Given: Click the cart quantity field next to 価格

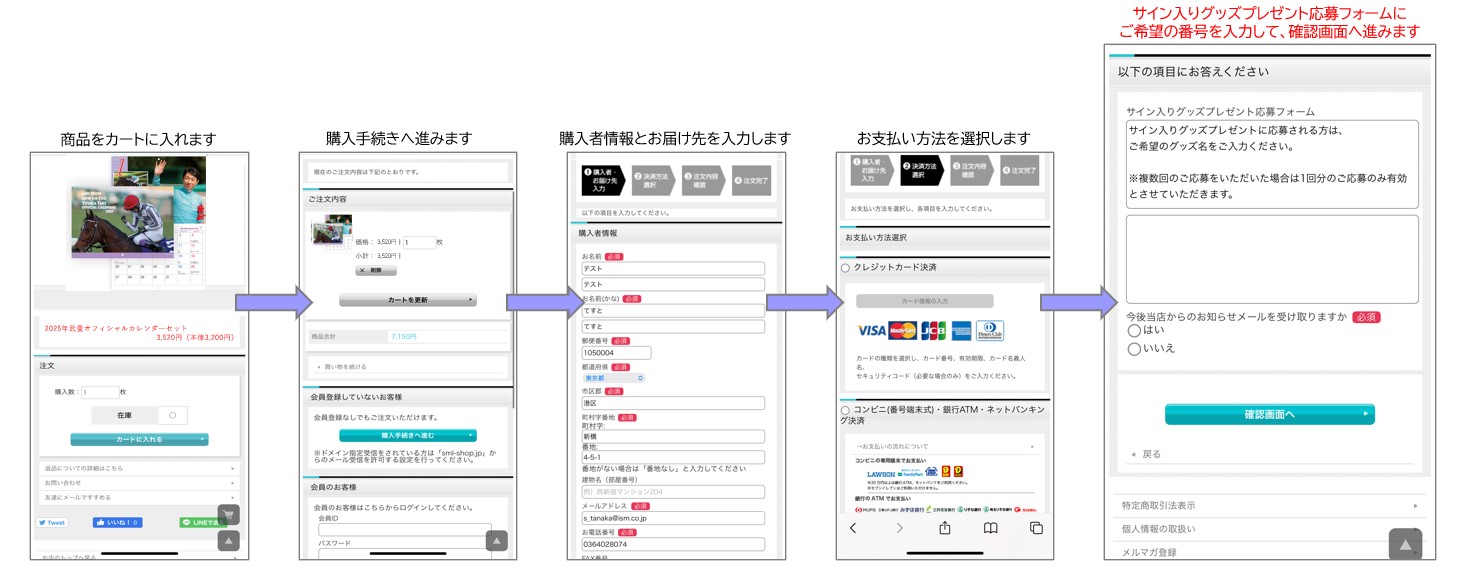Looking at the screenshot, I should [x=420, y=242].
